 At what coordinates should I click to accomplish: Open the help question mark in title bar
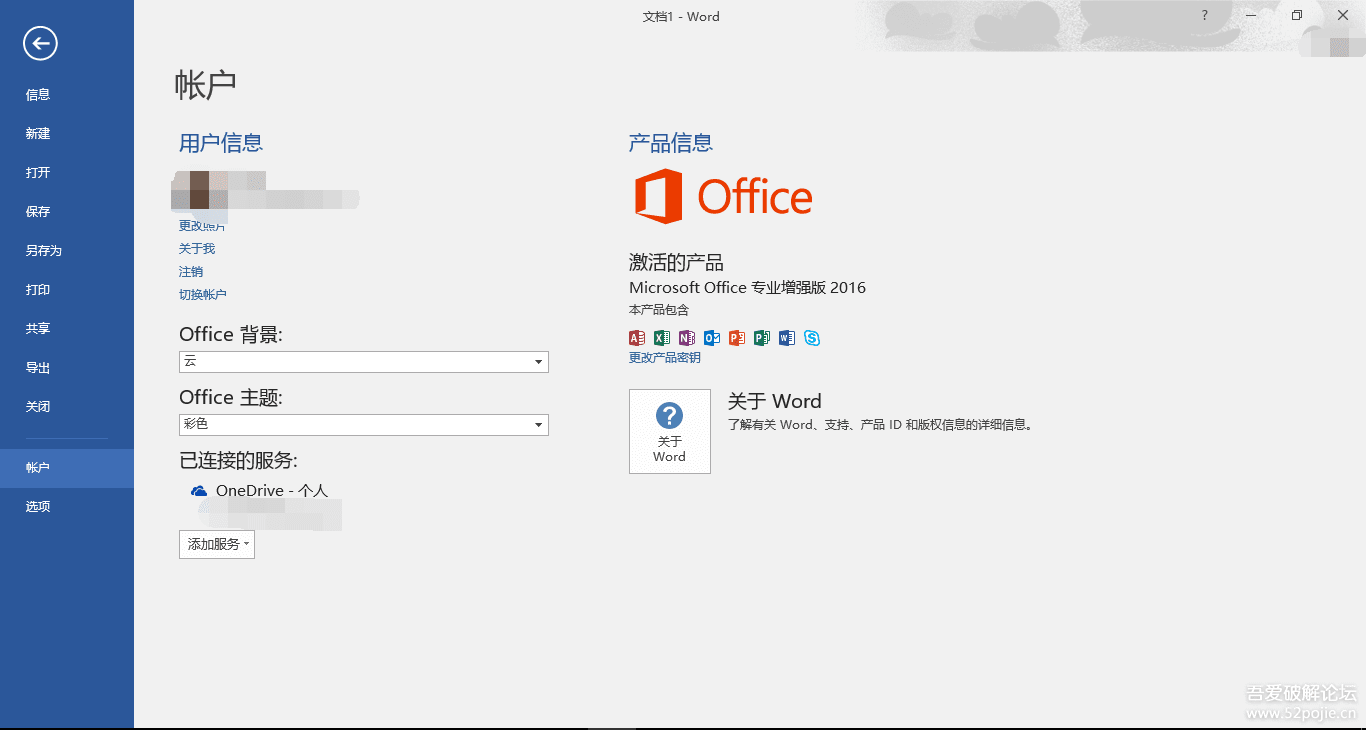pos(1205,16)
